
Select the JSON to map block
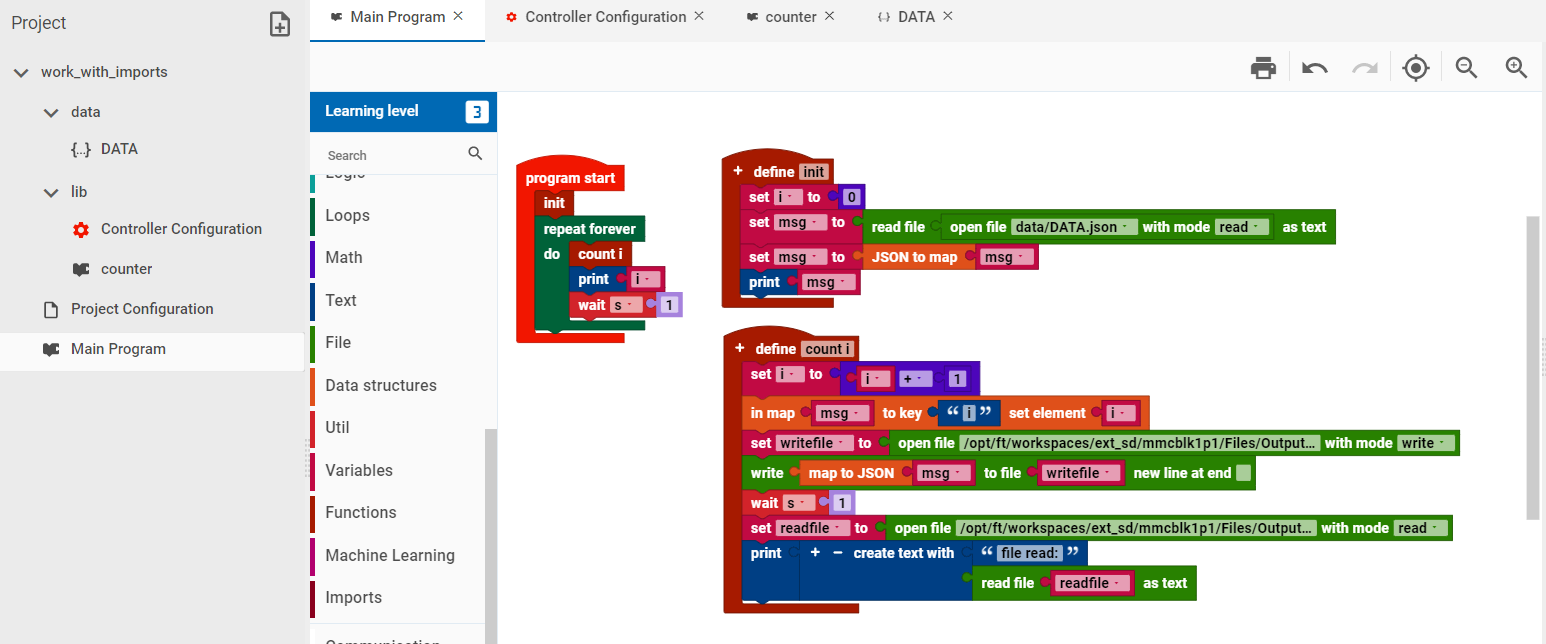915,257
